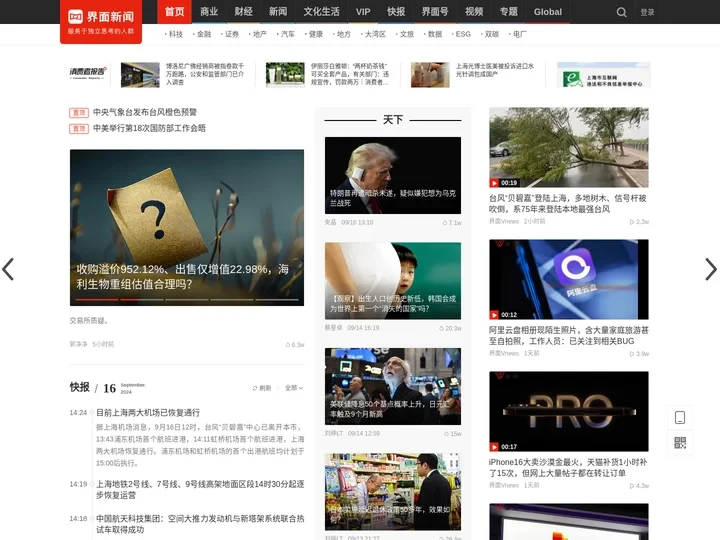Image resolution: width=720 pixels, height=540 pixels.
Task: Select the last carousel progress indicator
Action: tap(277, 299)
